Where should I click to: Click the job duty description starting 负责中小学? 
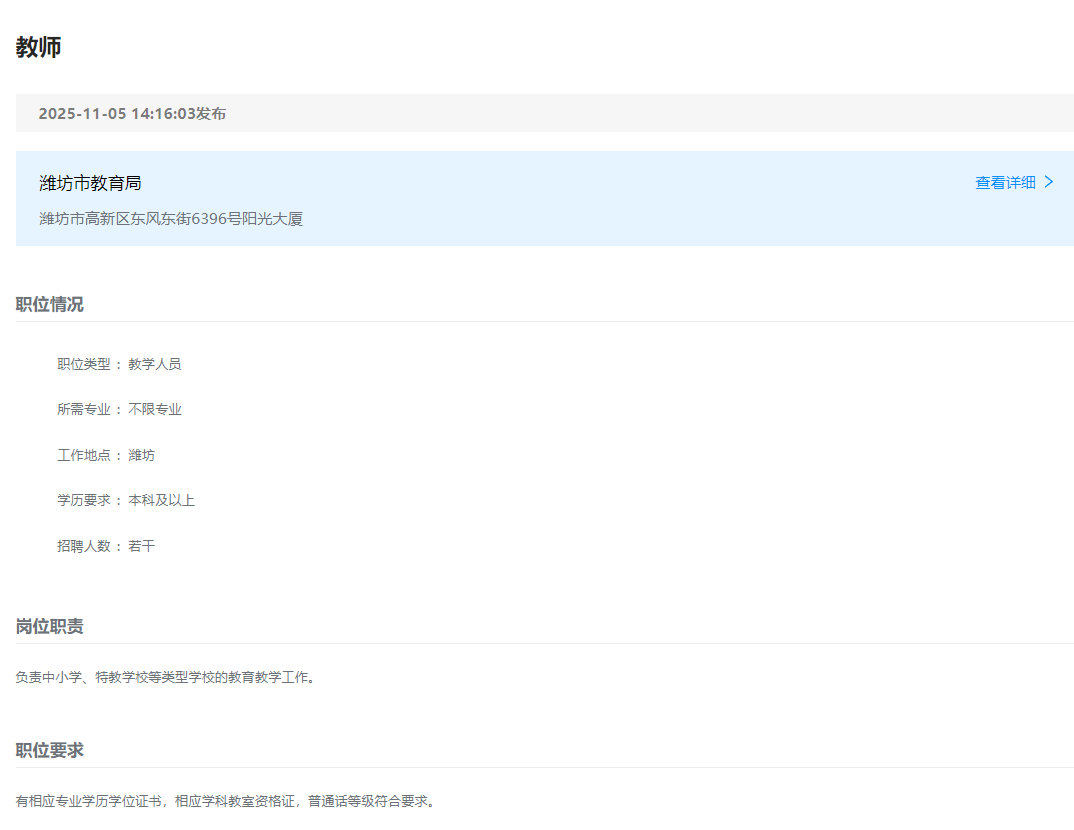tap(166, 678)
